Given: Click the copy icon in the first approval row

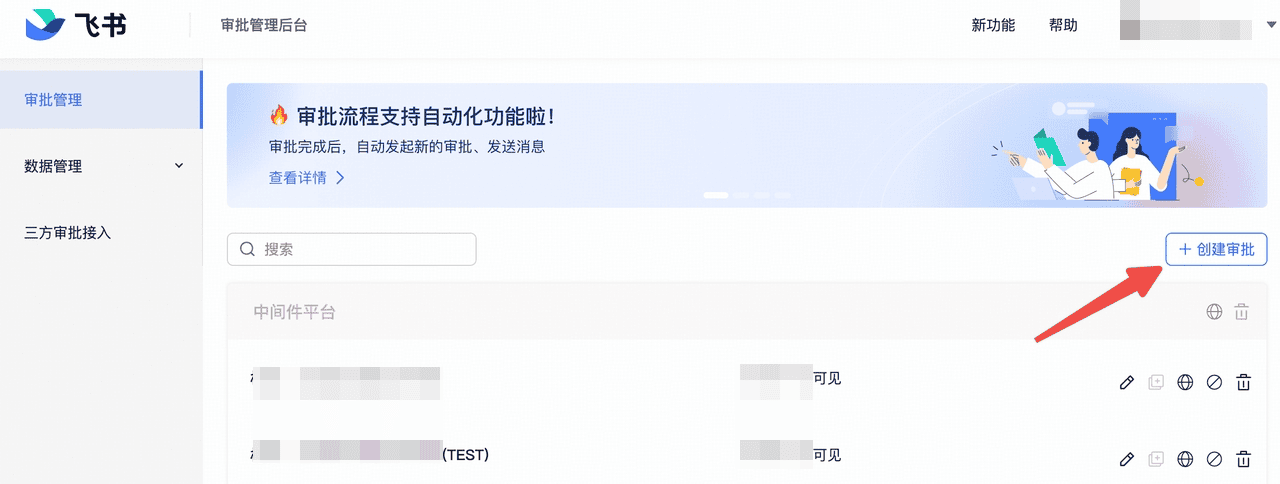Looking at the screenshot, I should point(1156,382).
